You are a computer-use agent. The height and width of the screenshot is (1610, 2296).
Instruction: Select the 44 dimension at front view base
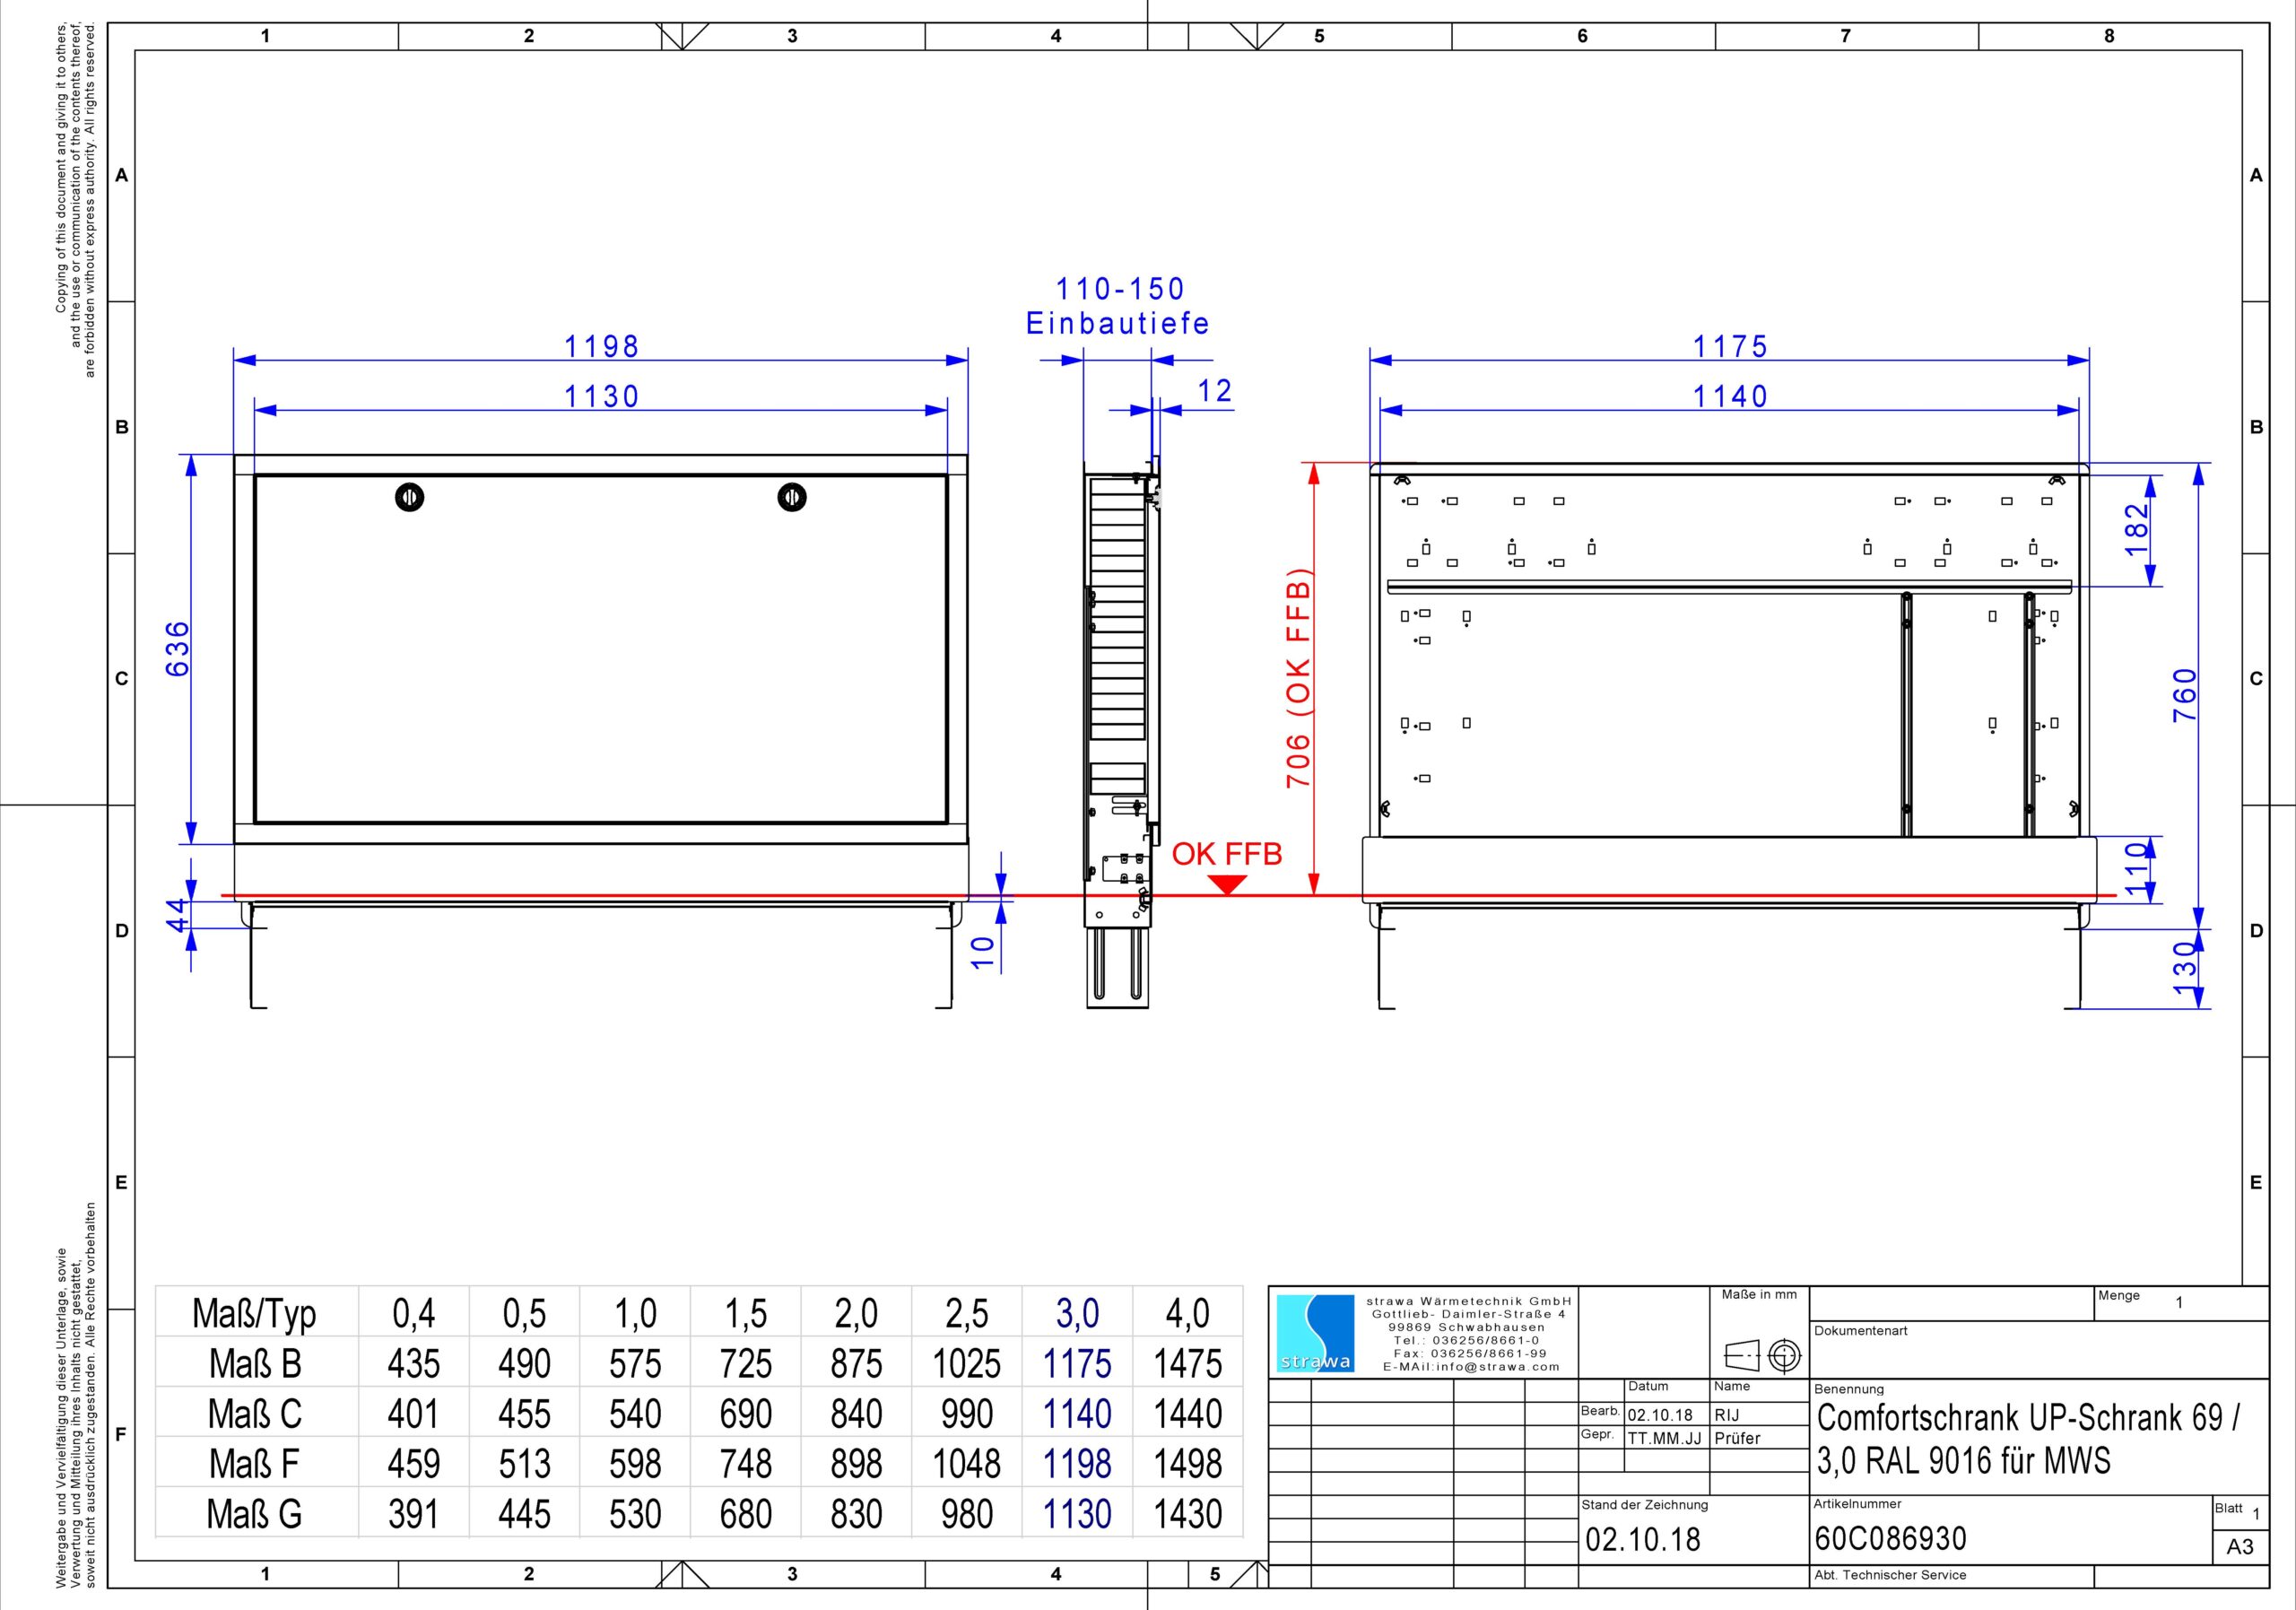(x=177, y=915)
